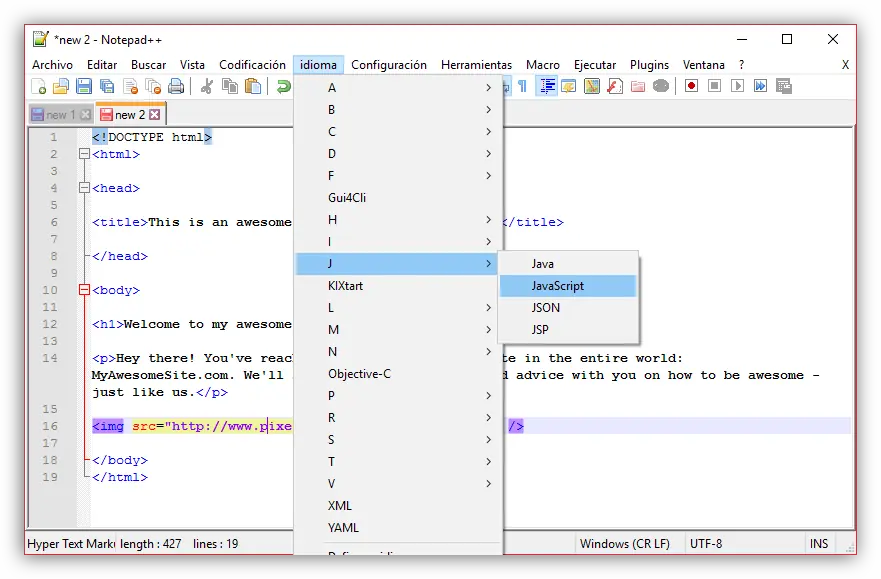Select JSON from the submenu
The width and height of the screenshot is (881, 579).
[546, 308]
